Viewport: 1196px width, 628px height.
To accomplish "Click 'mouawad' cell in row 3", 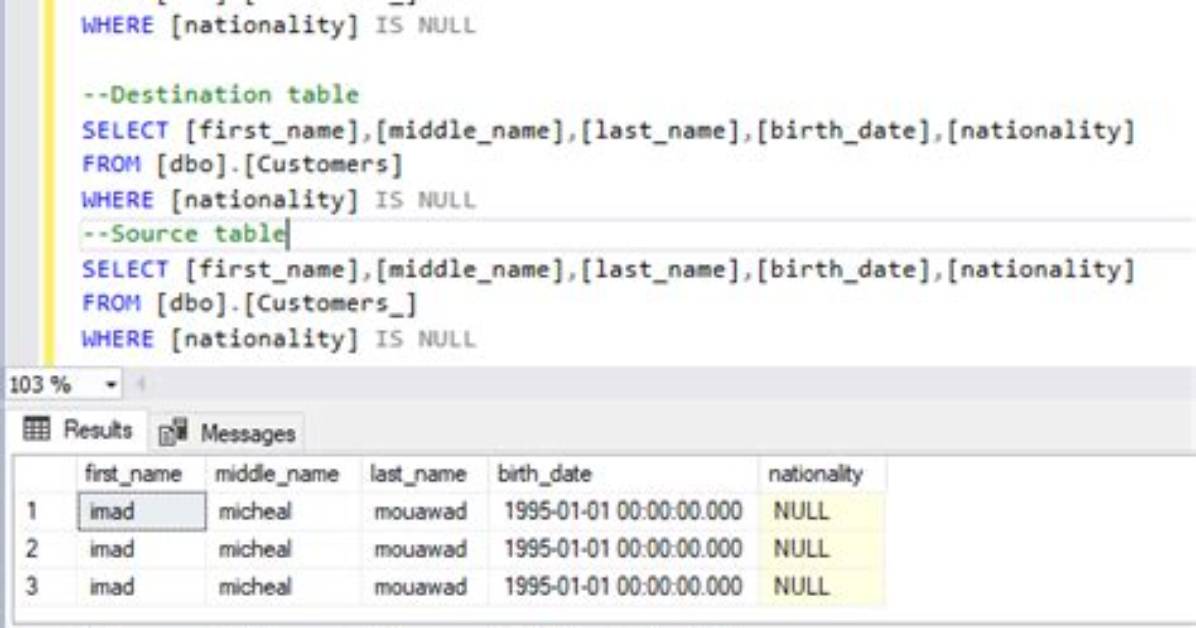I will tap(425, 586).
